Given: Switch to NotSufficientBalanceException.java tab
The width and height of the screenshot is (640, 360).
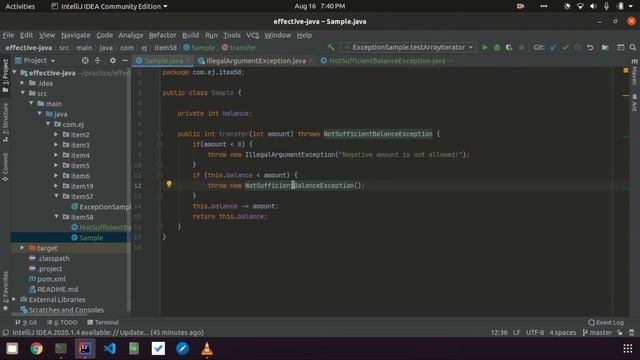Looking at the screenshot, I should click(387, 61).
